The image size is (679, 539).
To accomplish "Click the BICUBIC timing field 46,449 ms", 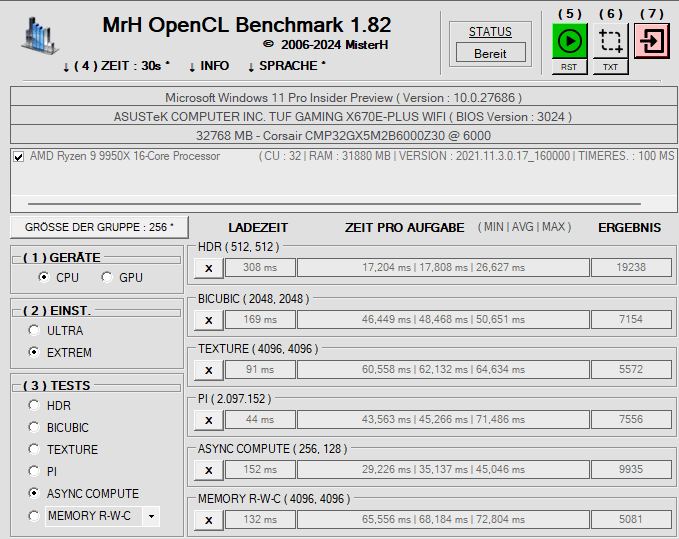I will point(443,320).
